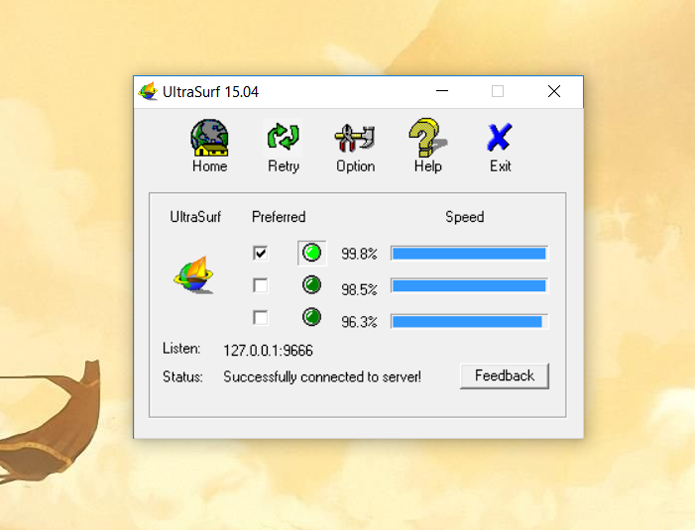
Task: Click the 98.5% speed bar
Action: [469, 286]
